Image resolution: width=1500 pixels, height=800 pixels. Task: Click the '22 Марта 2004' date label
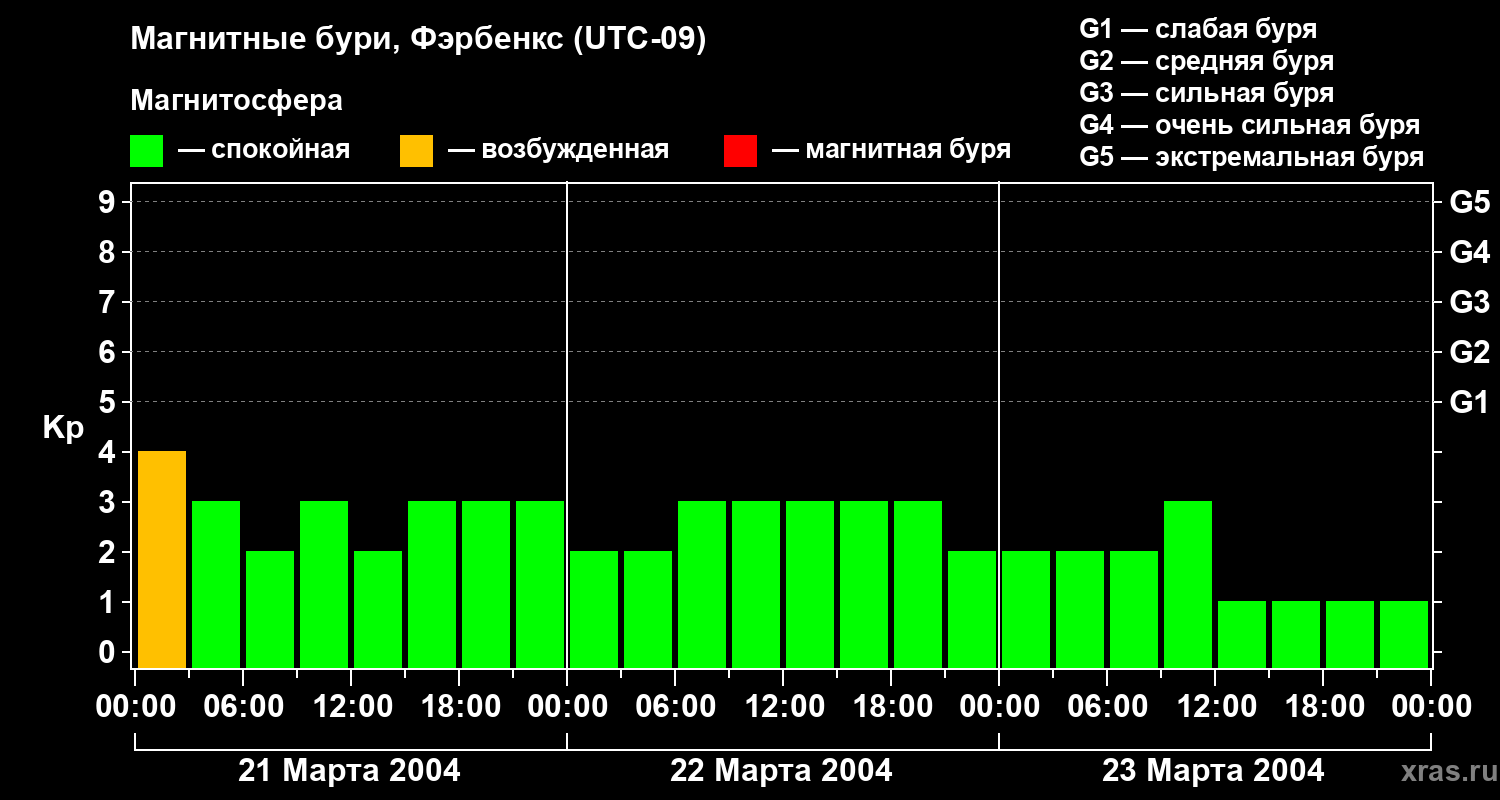tap(781, 771)
